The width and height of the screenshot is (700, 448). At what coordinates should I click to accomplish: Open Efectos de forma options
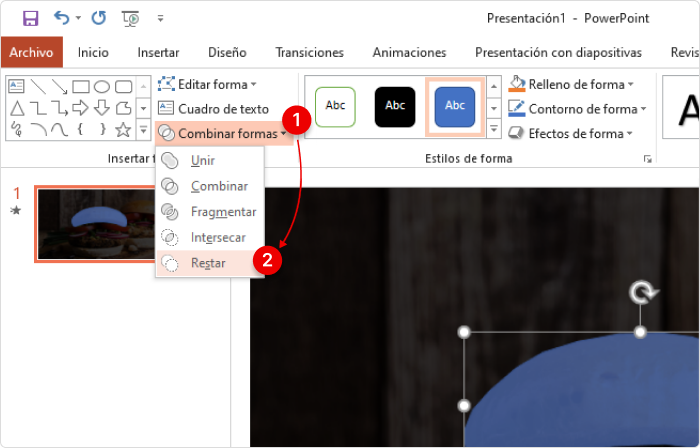pos(571,133)
